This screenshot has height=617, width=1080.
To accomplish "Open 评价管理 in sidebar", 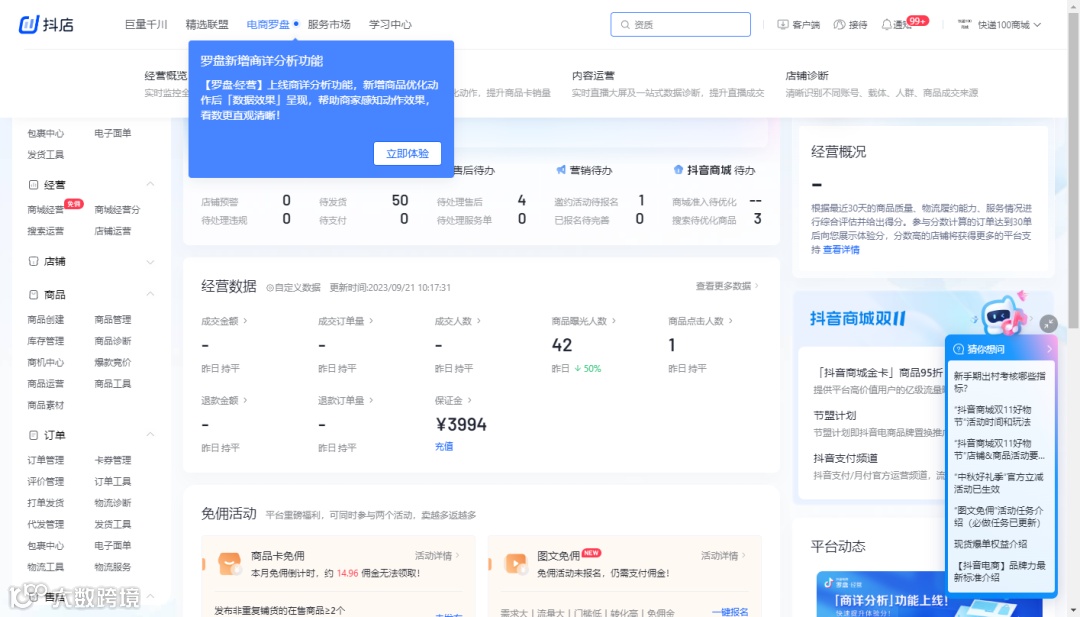I will point(45,481).
